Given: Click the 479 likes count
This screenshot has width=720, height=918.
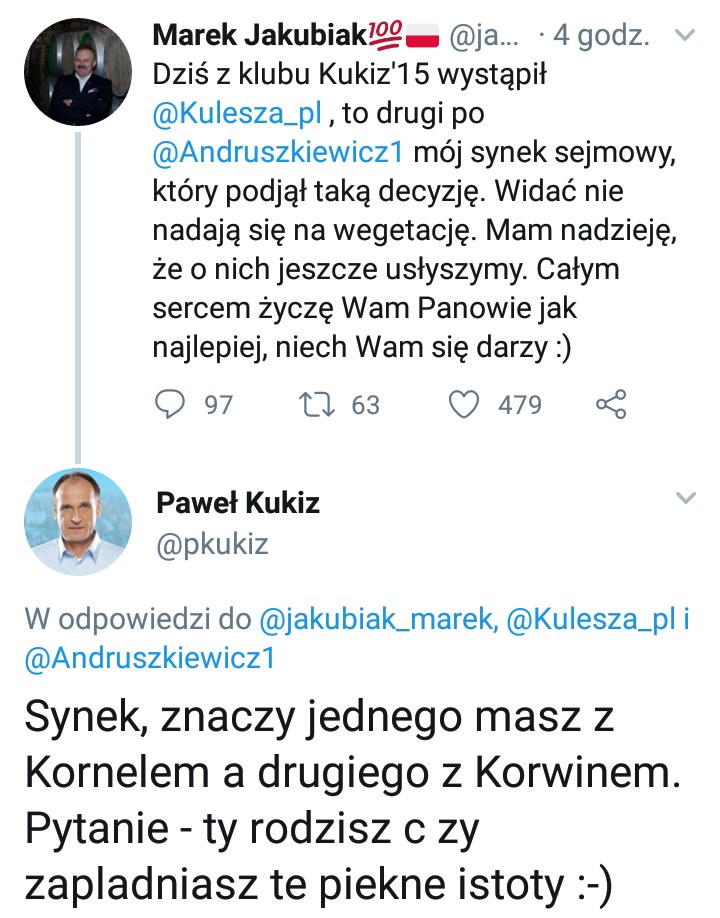Looking at the screenshot, I should pyautogui.click(x=519, y=405).
